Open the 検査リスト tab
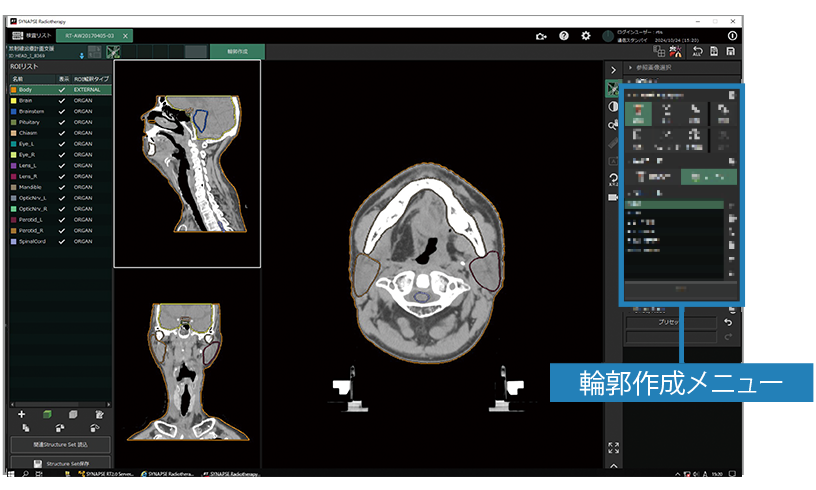This screenshot has width=816, height=490. click(x=32, y=36)
